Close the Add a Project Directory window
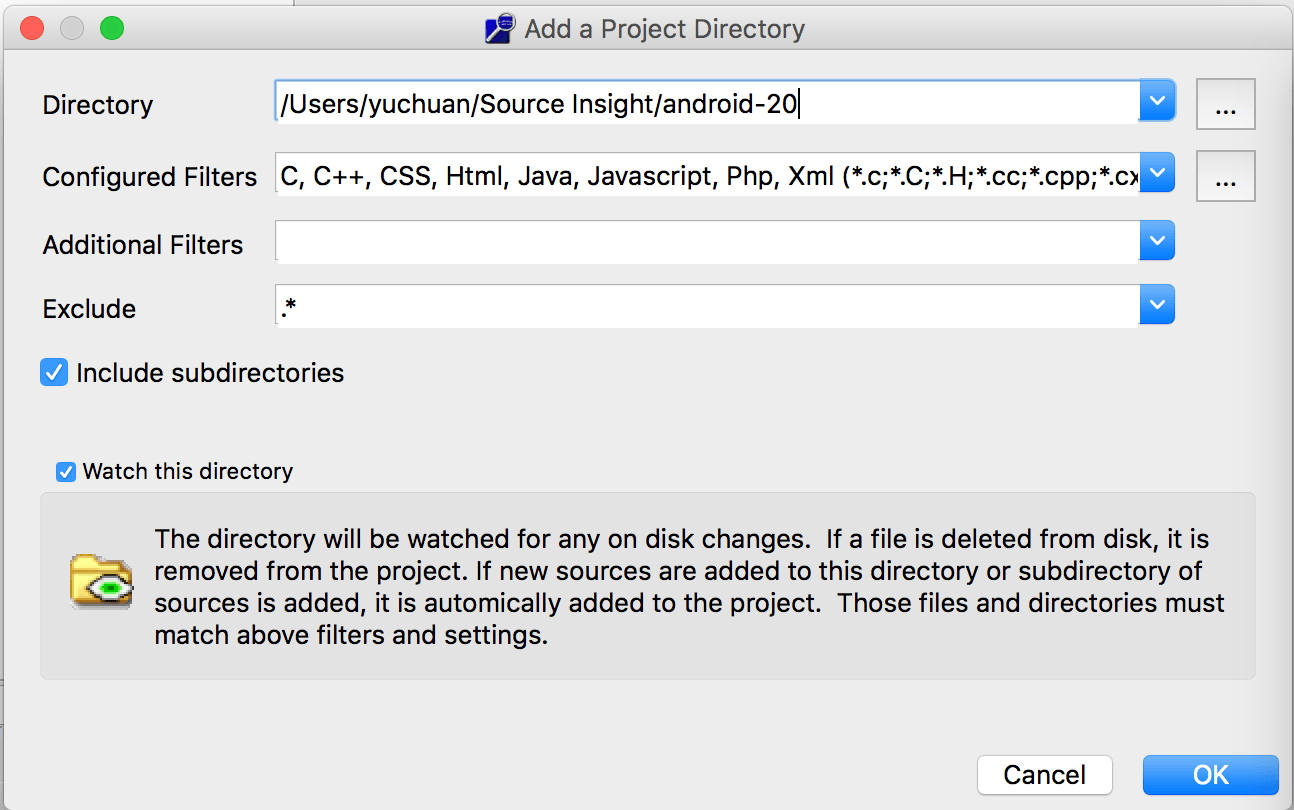This screenshot has width=1294, height=810. (x=32, y=28)
